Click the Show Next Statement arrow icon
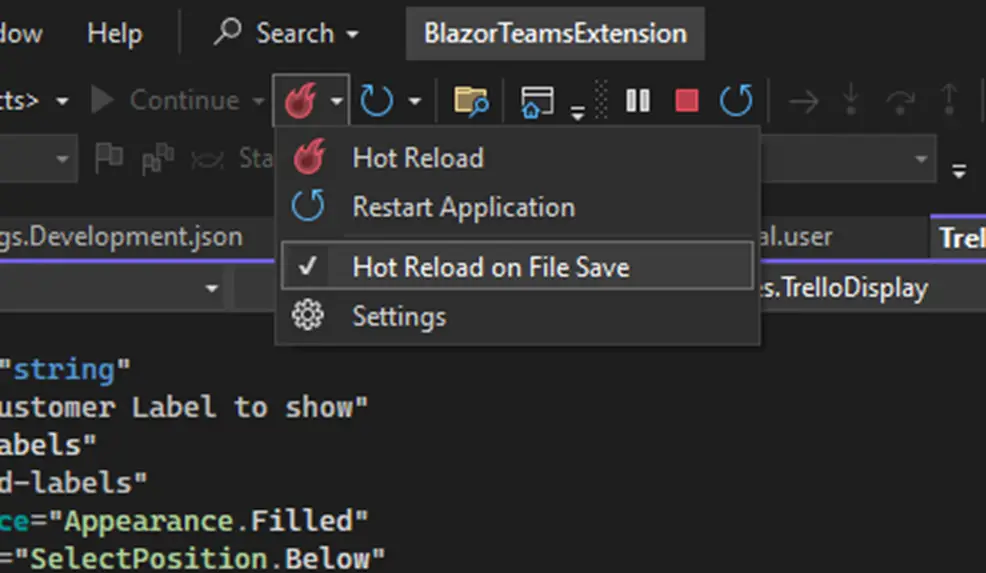This screenshot has width=986, height=573. point(804,101)
